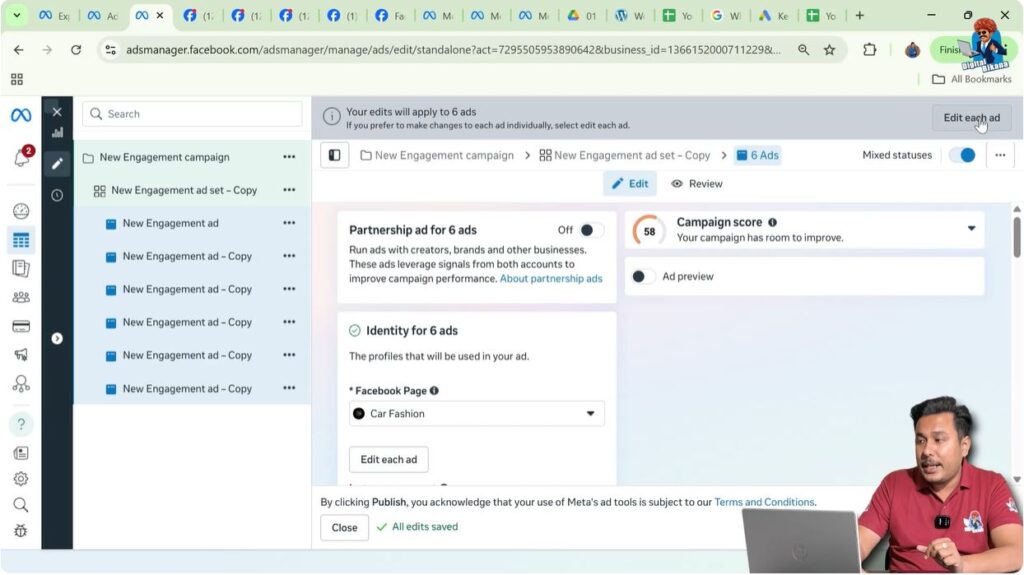Image resolution: width=1024 pixels, height=575 pixels.
Task: Open the Facebook Page Car Fashion dropdown
Action: [x=477, y=414]
